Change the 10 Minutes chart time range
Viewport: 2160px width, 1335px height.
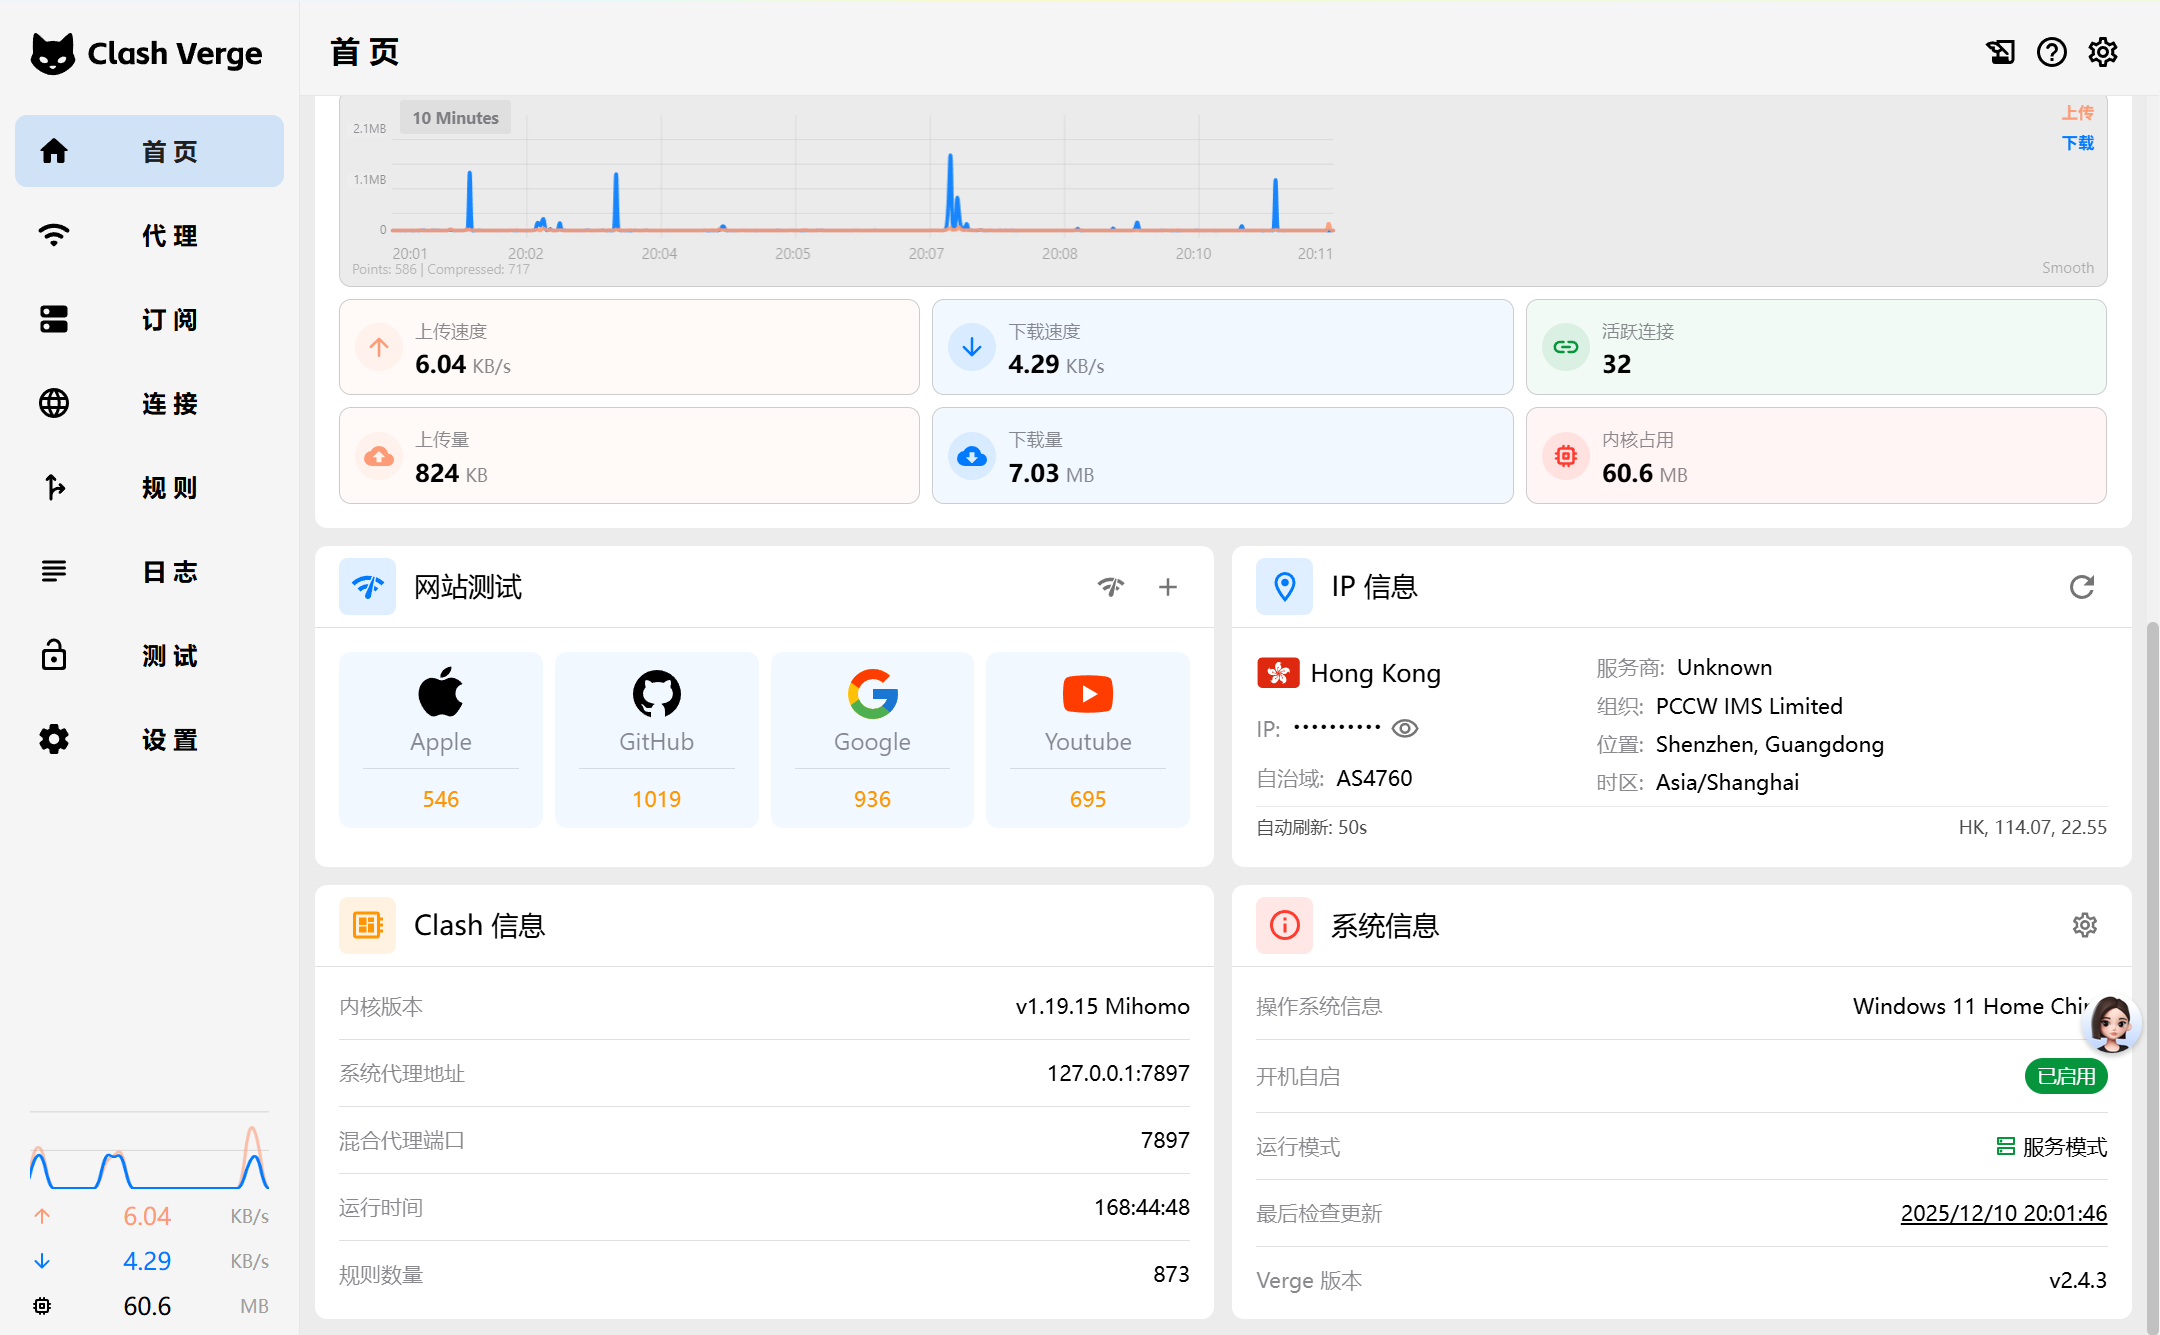point(455,118)
